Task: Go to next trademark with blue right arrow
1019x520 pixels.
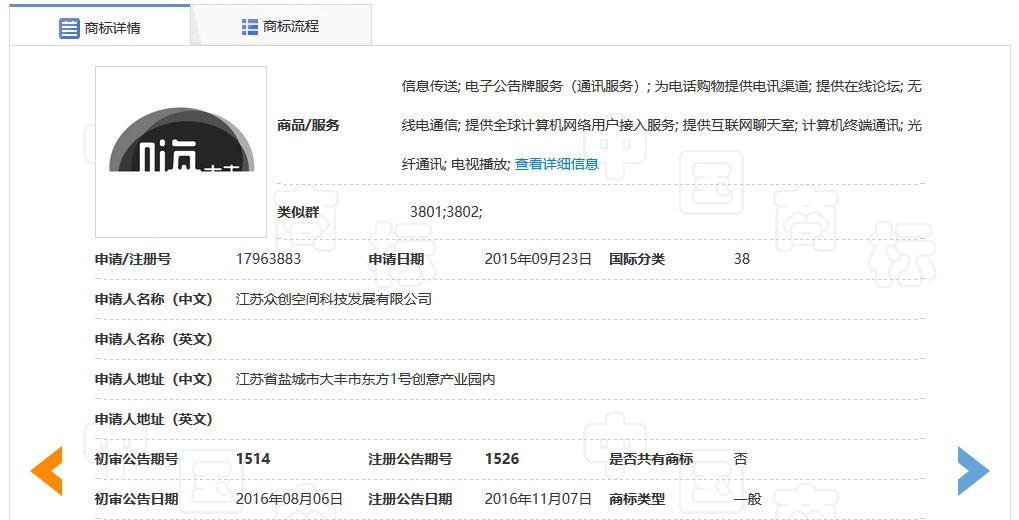Action: 974,471
